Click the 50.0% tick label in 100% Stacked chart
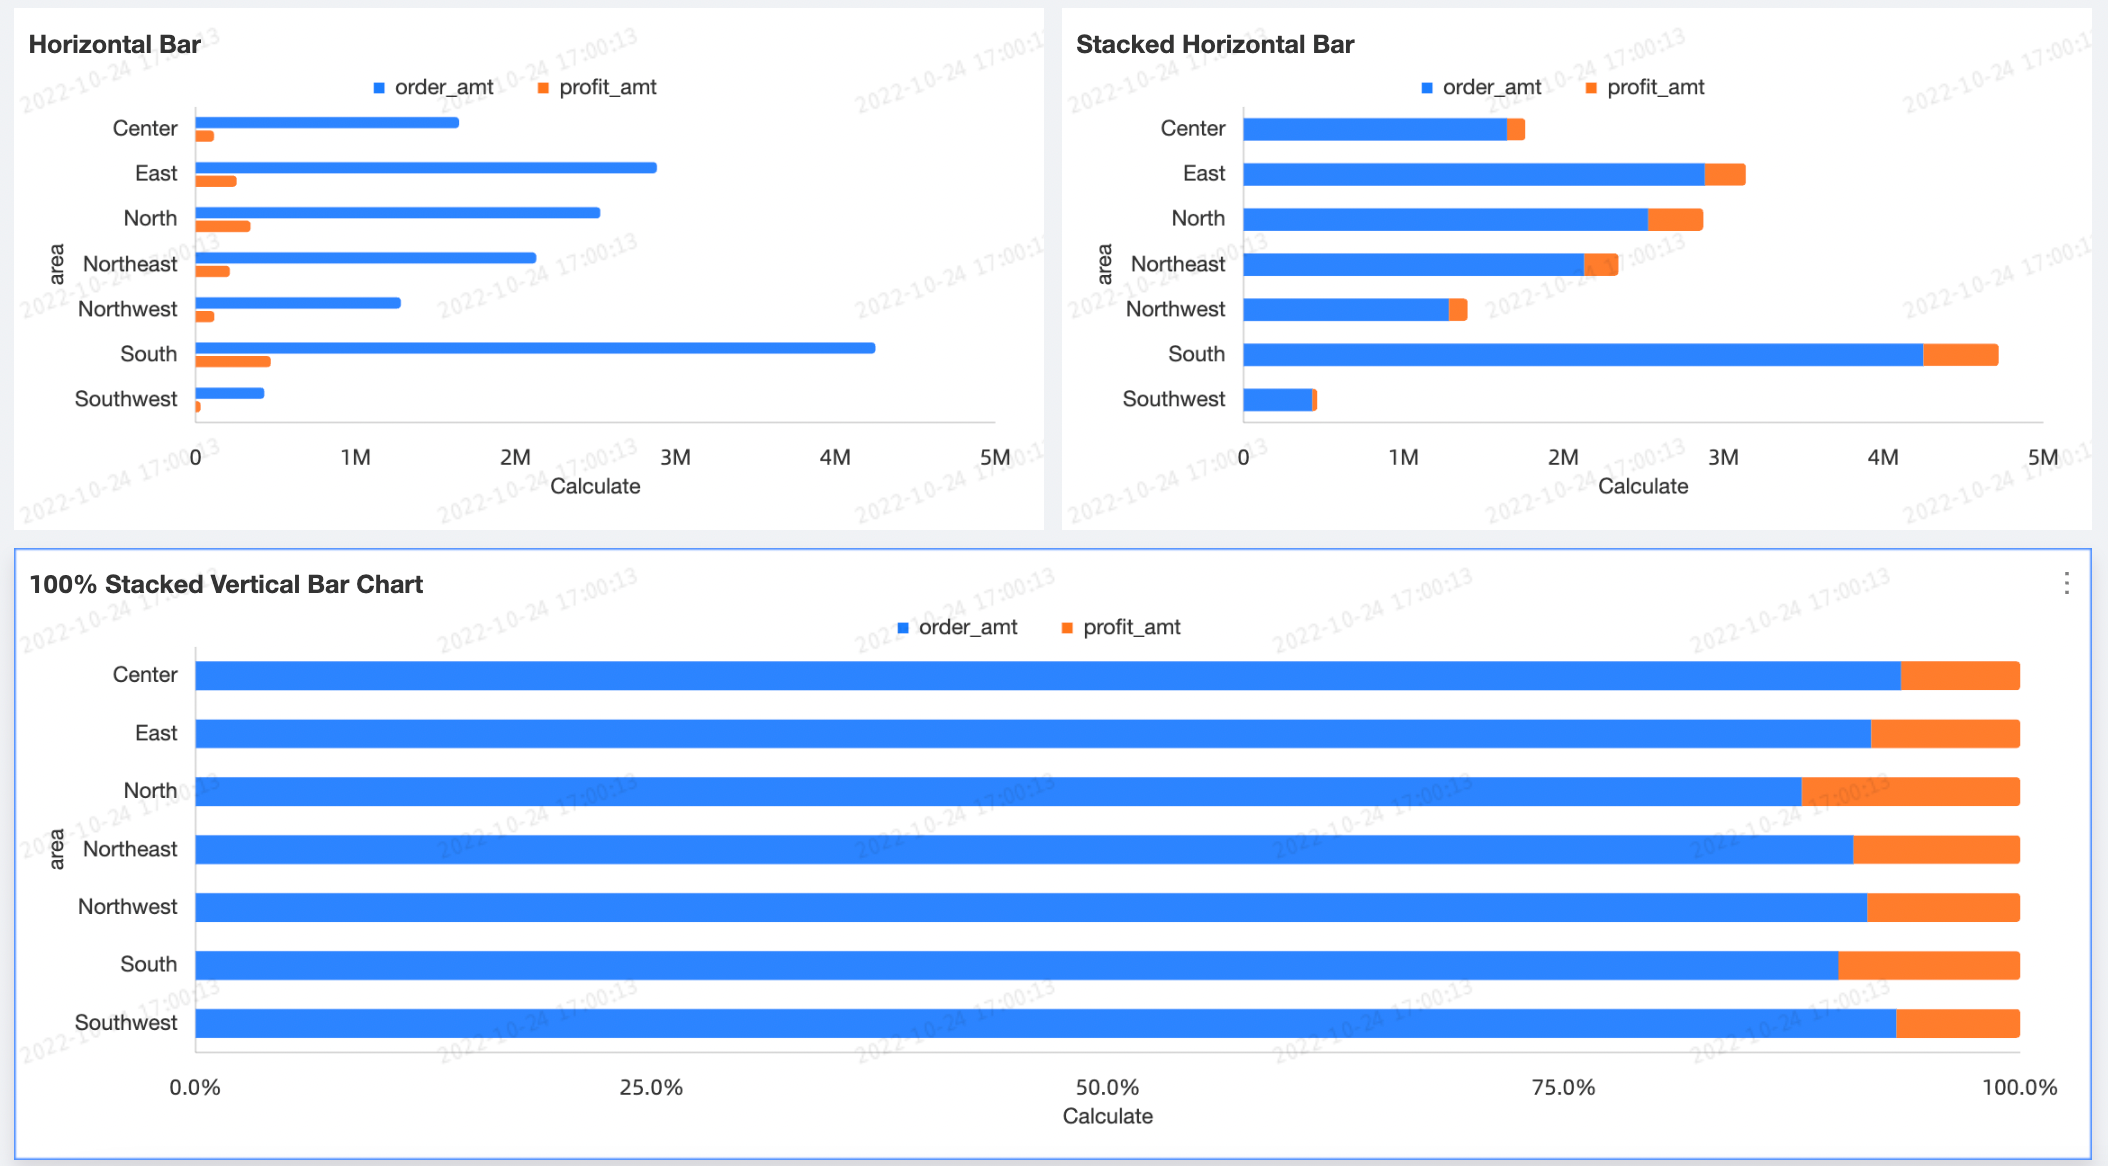 (x=1107, y=1088)
